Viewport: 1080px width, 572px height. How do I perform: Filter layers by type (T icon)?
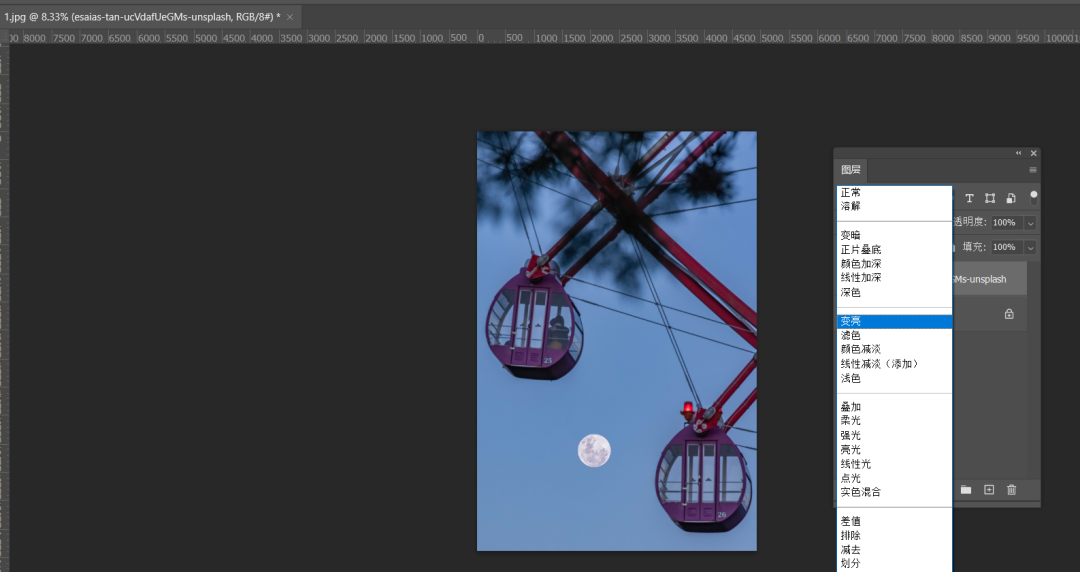[969, 198]
